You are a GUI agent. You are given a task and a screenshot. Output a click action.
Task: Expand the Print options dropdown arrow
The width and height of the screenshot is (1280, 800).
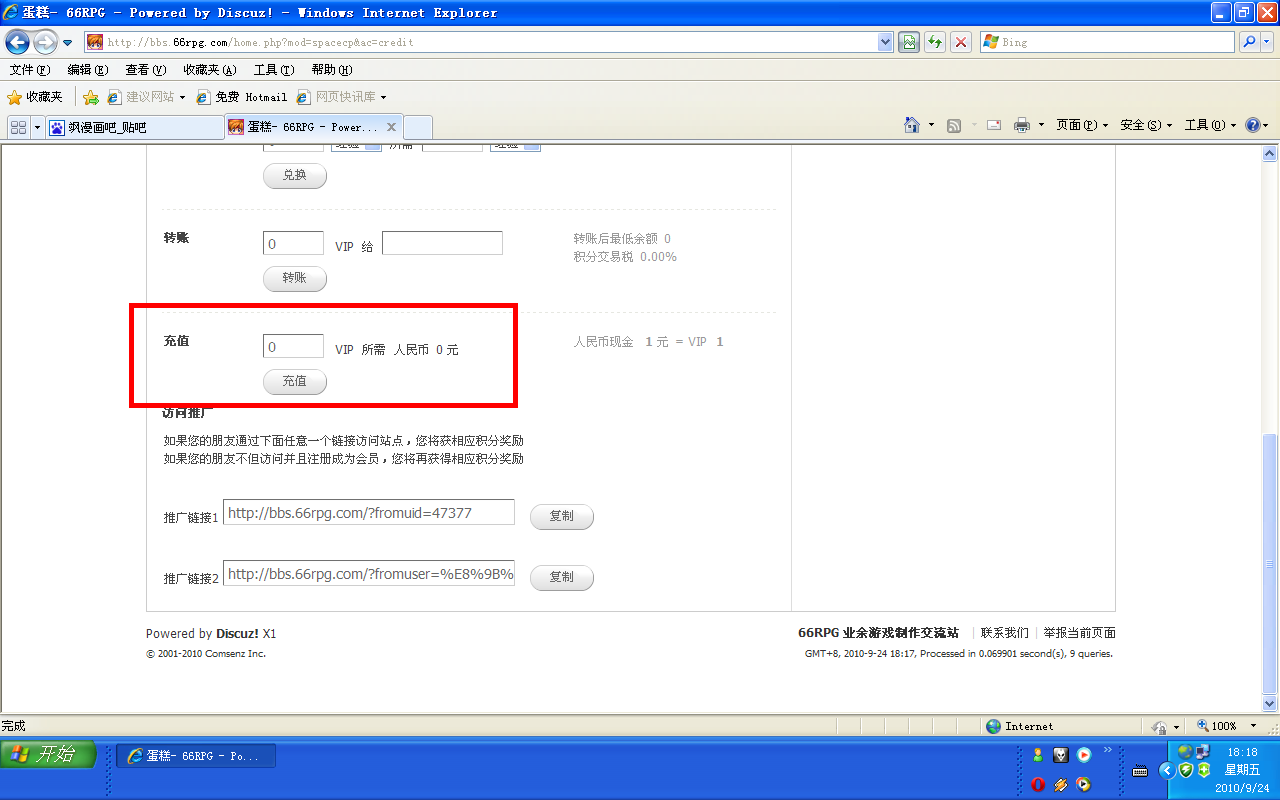click(1041, 125)
